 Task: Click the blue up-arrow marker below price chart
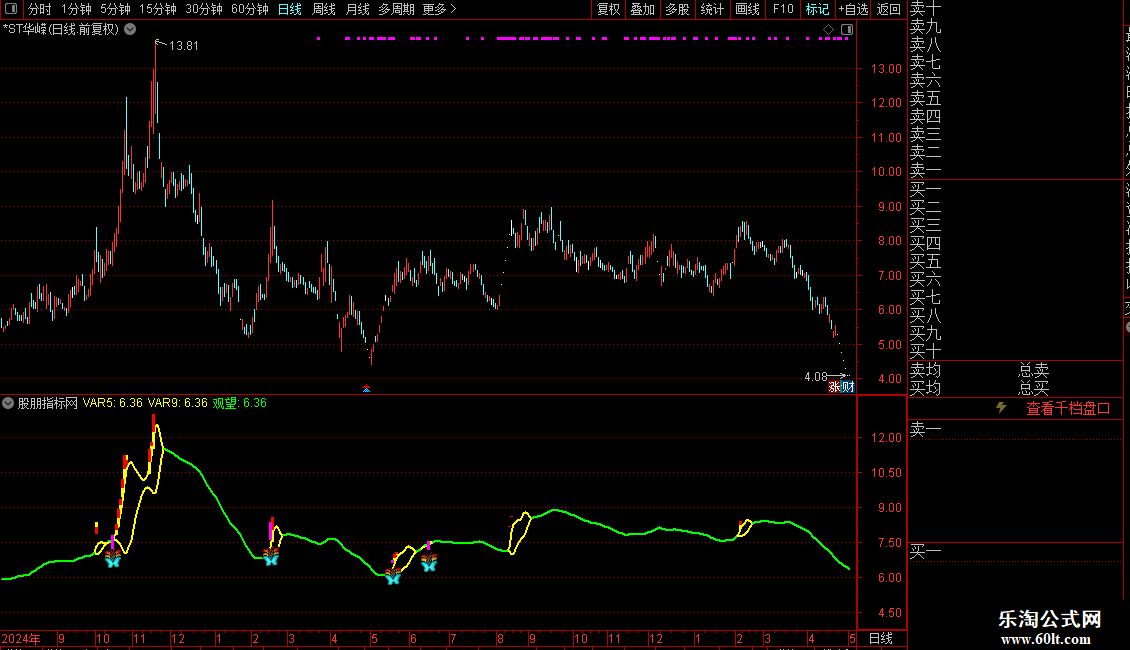(x=366, y=388)
